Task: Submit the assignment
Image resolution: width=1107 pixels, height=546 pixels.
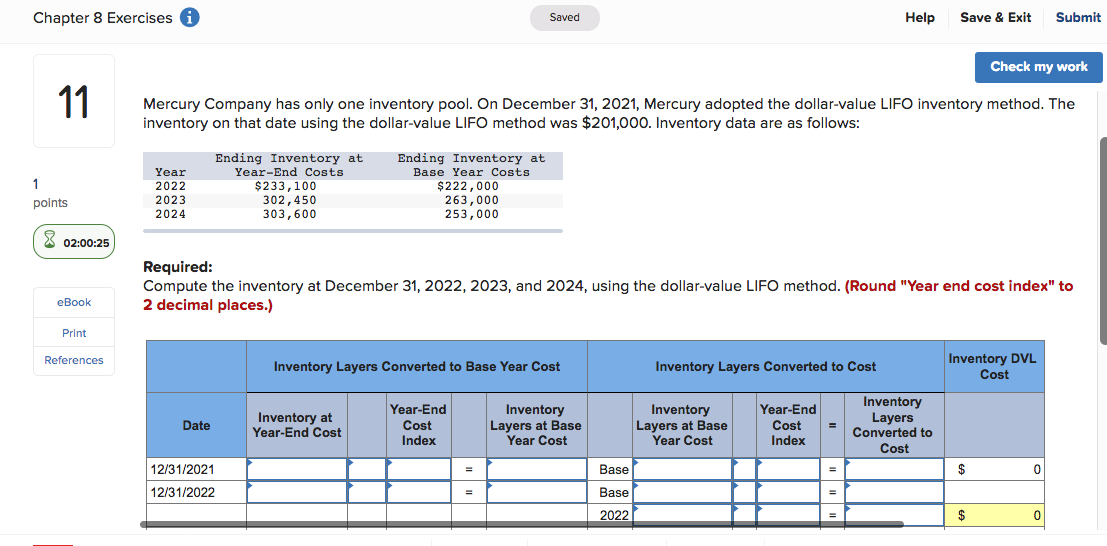Action: click(x=1078, y=18)
